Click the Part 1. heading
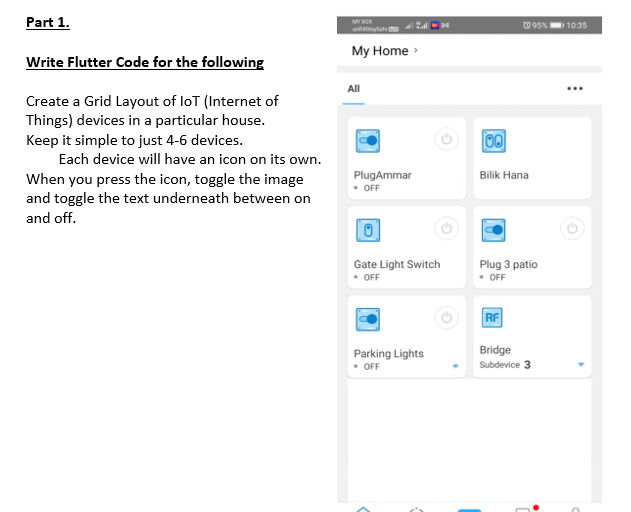 [47, 23]
